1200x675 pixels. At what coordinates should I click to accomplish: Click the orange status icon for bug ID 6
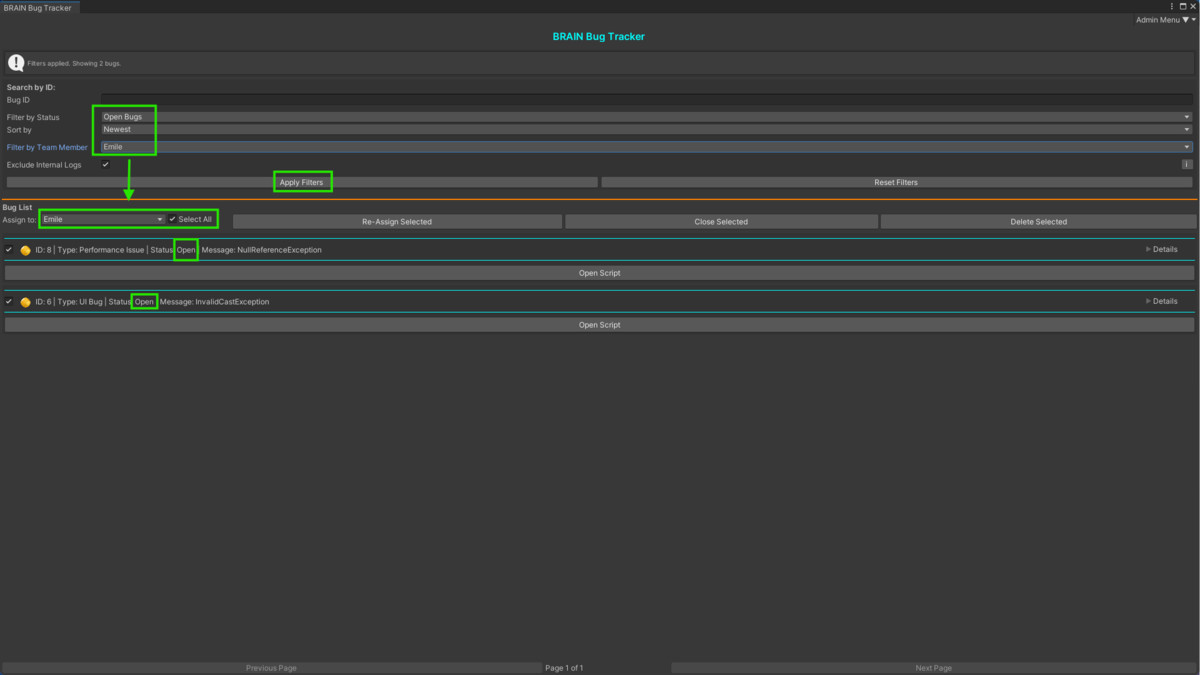tap(25, 302)
